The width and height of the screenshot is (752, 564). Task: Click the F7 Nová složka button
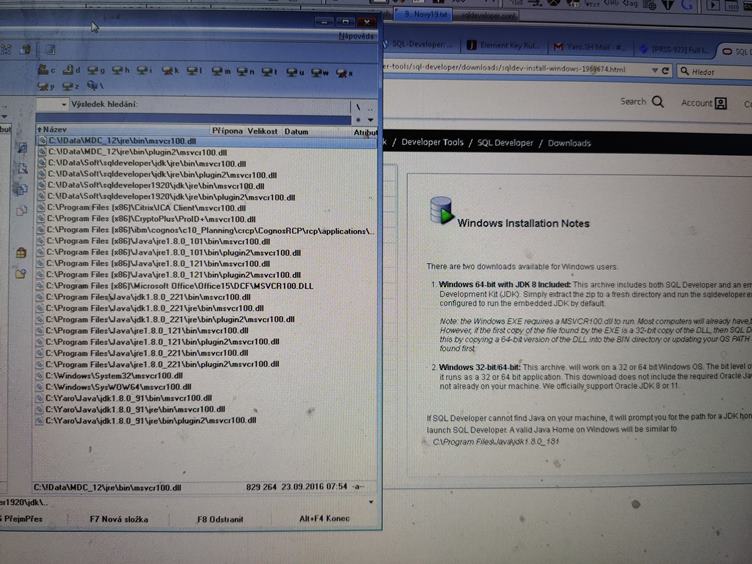point(118,519)
